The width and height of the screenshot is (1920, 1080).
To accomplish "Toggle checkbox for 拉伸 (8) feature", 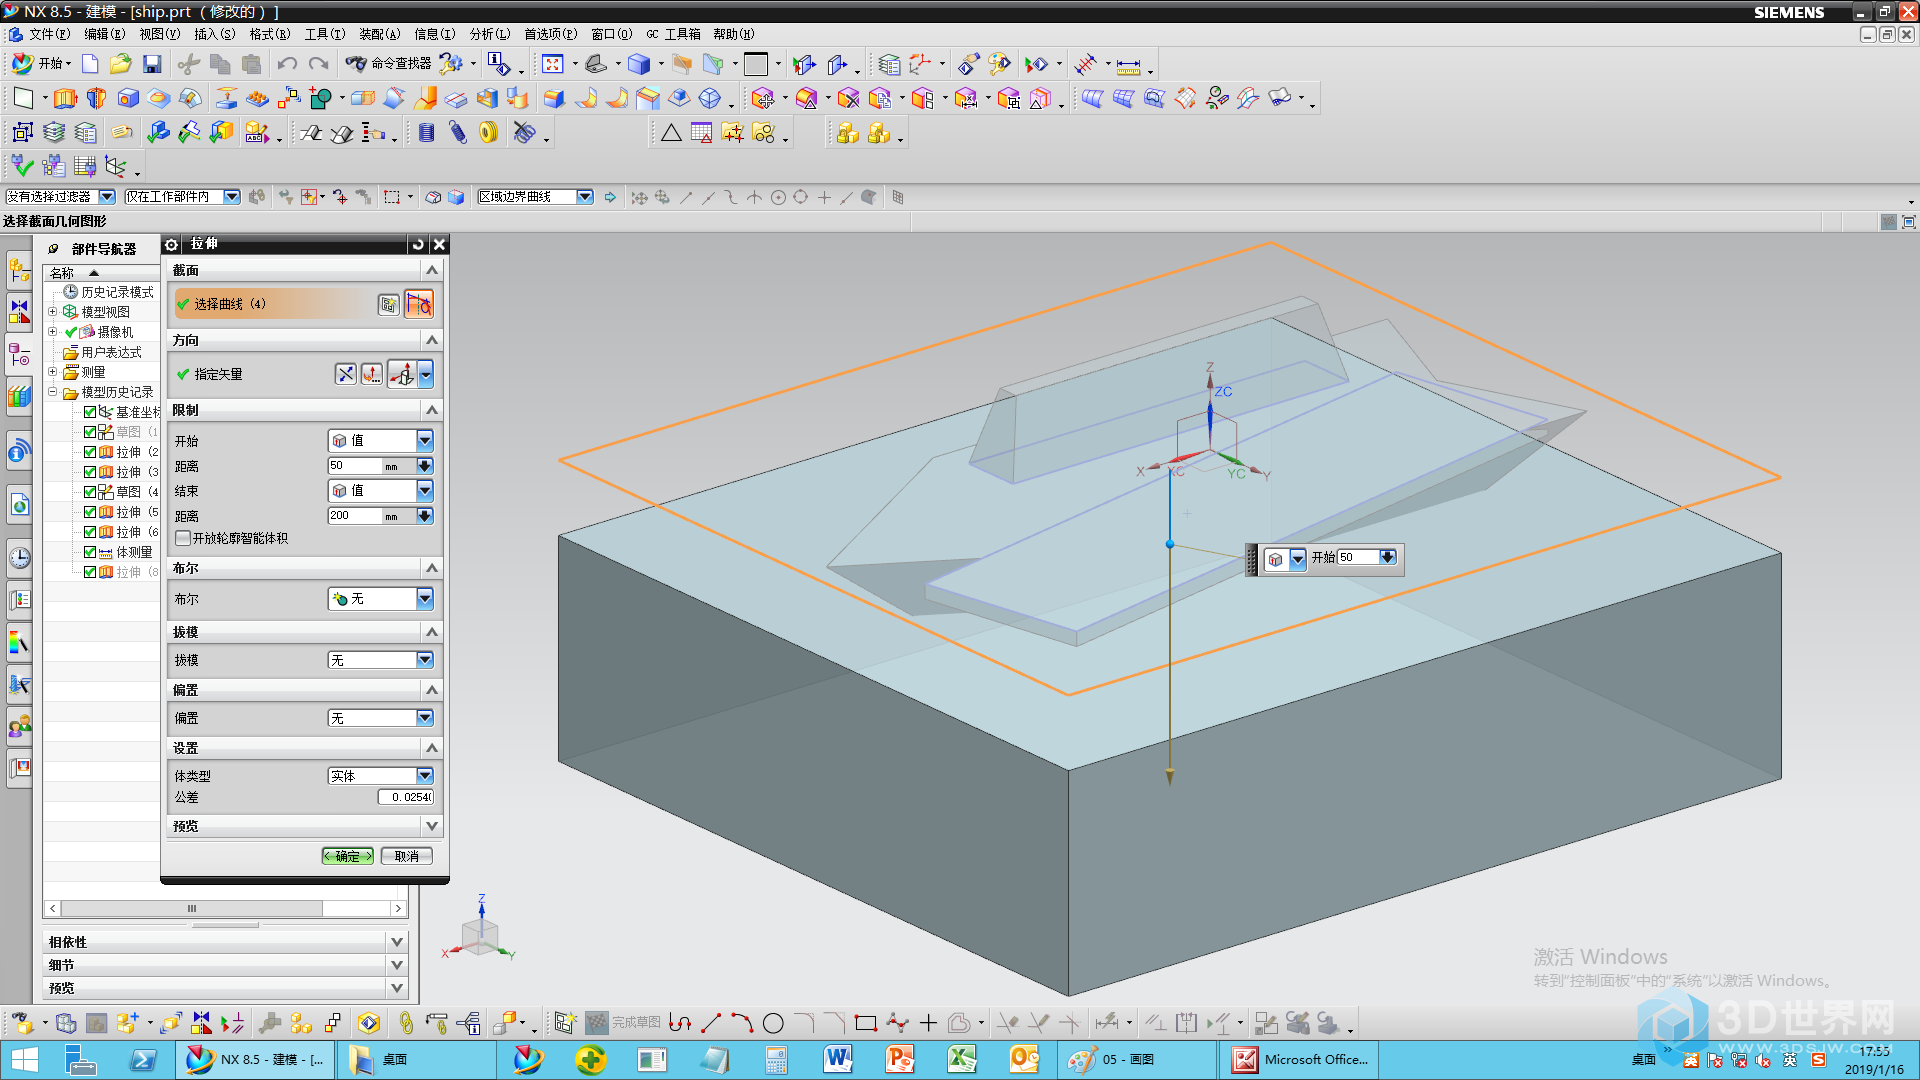I will (90, 572).
